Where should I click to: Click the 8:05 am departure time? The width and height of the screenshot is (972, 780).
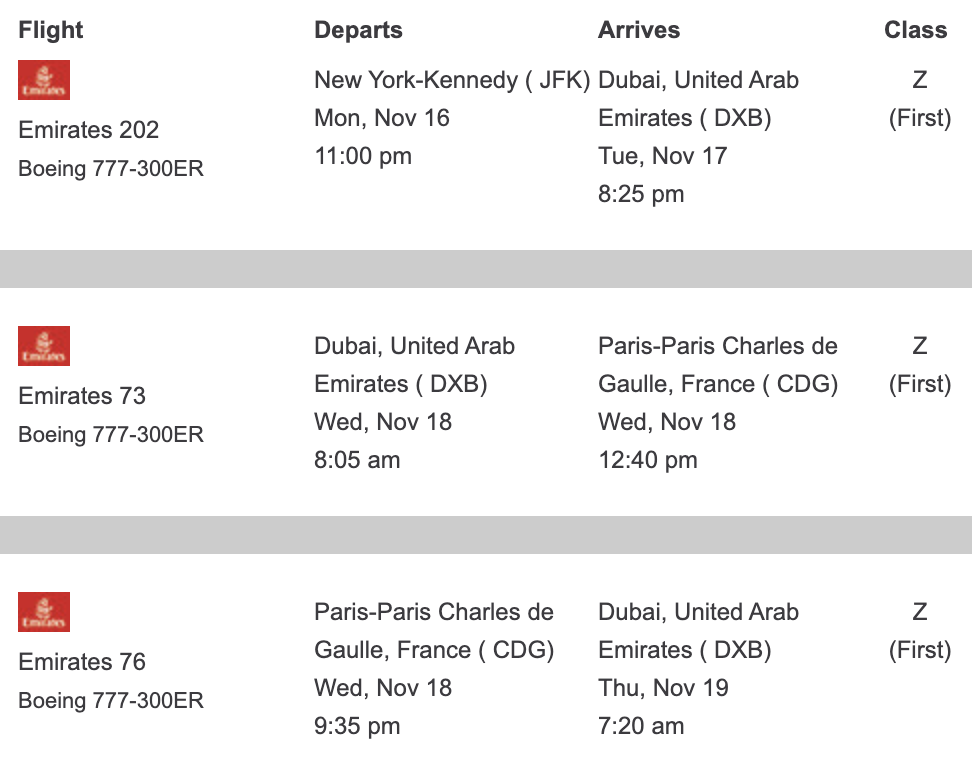(x=357, y=460)
